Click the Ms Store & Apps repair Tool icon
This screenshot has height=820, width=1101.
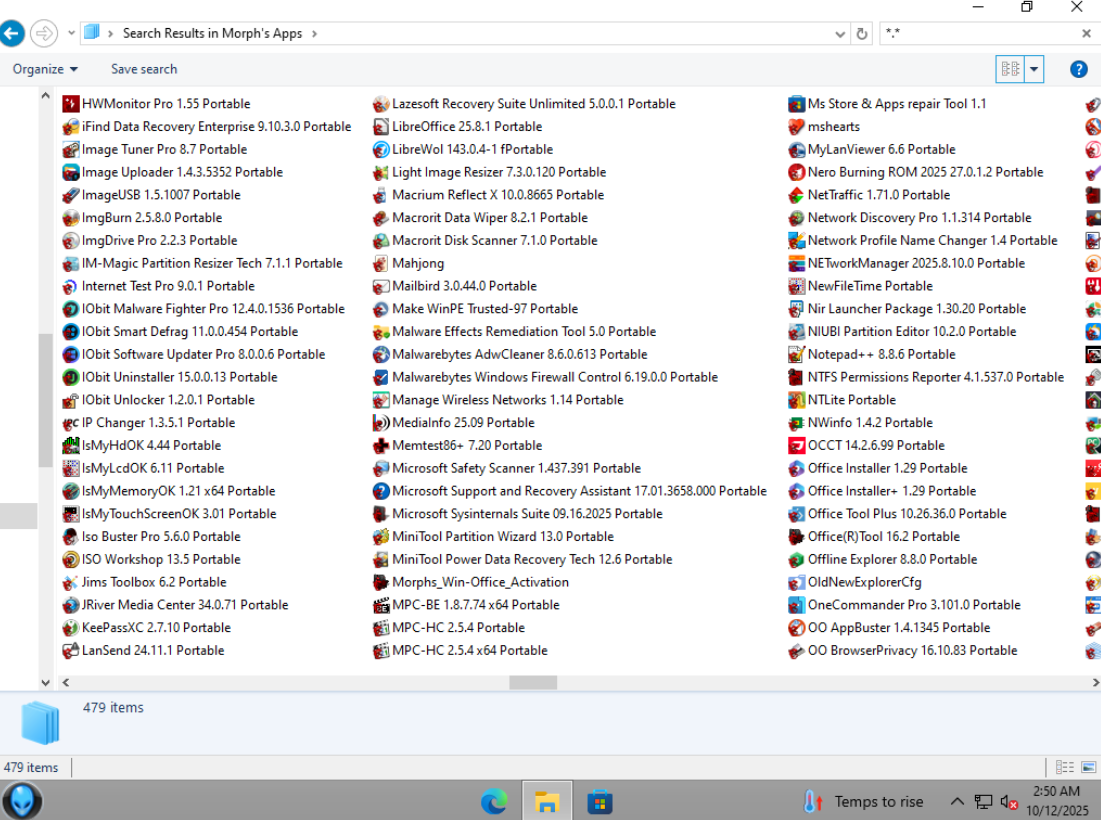[x=796, y=104]
